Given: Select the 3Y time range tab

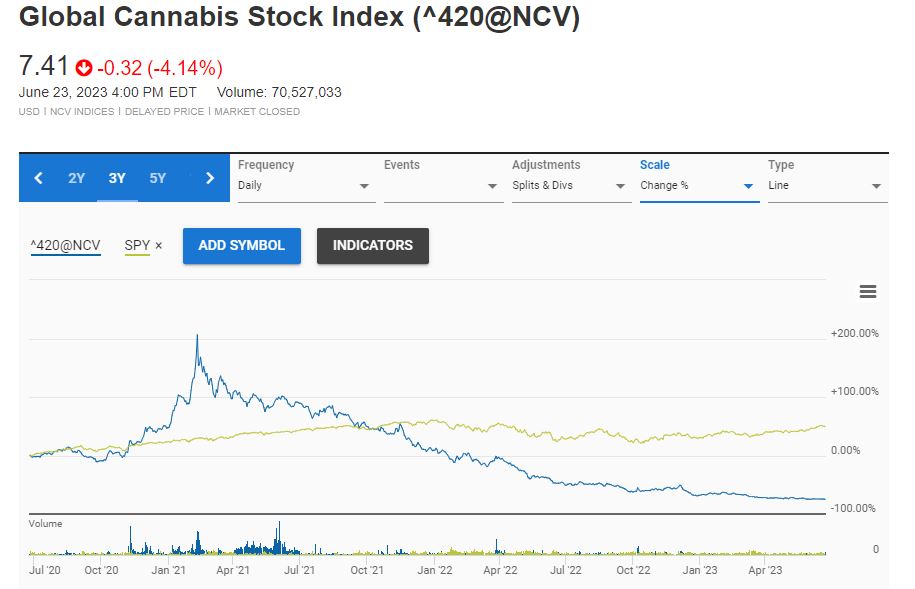Looking at the screenshot, I should coord(117,179).
